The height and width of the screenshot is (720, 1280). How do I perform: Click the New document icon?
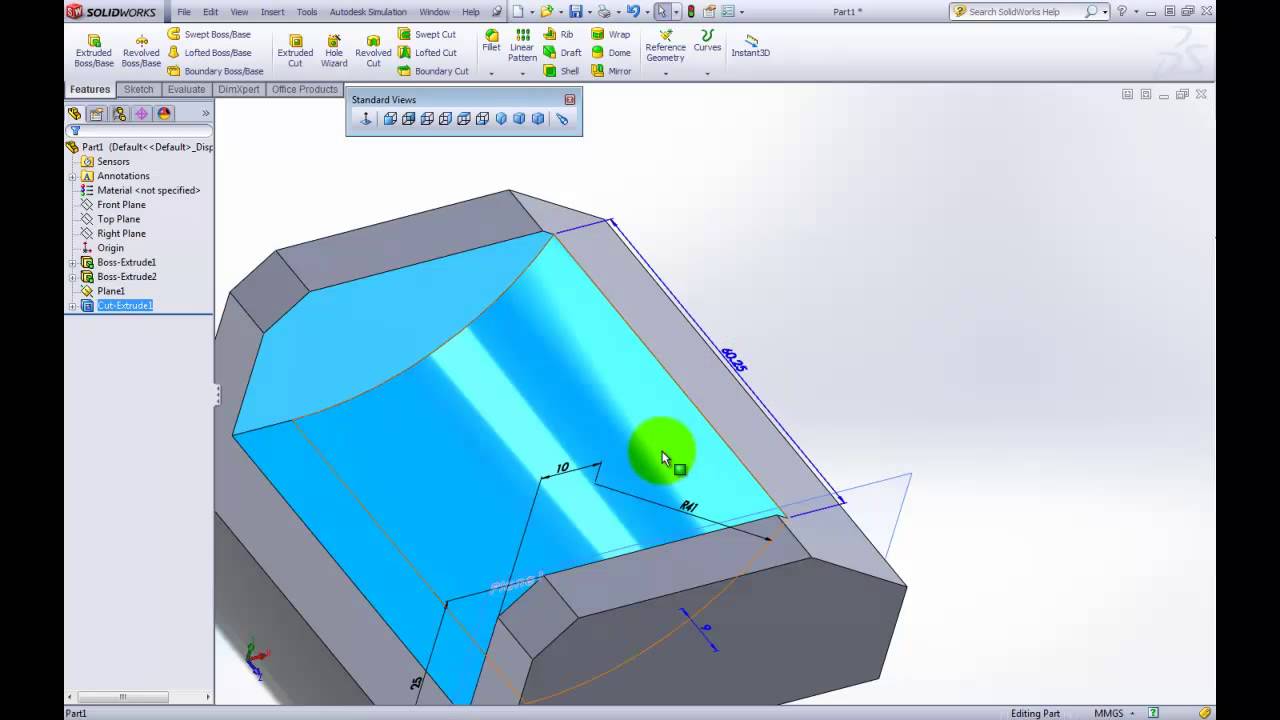pyautogui.click(x=518, y=12)
